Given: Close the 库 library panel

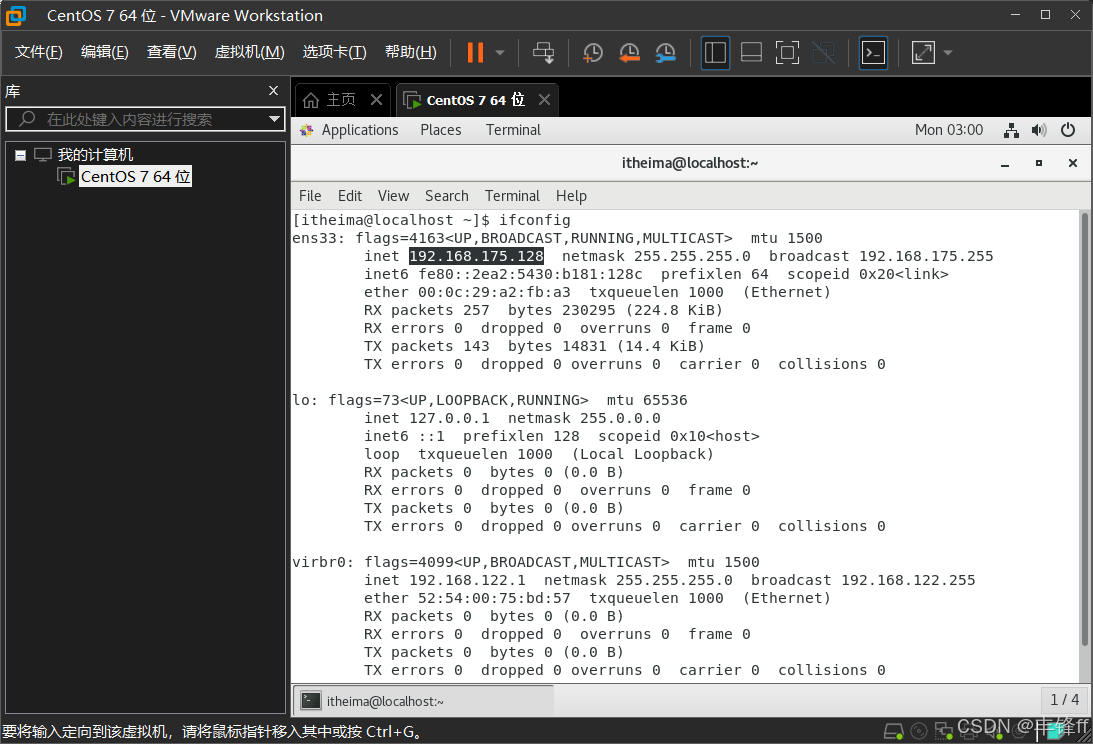Looking at the screenshot, I should coord(273,91).
